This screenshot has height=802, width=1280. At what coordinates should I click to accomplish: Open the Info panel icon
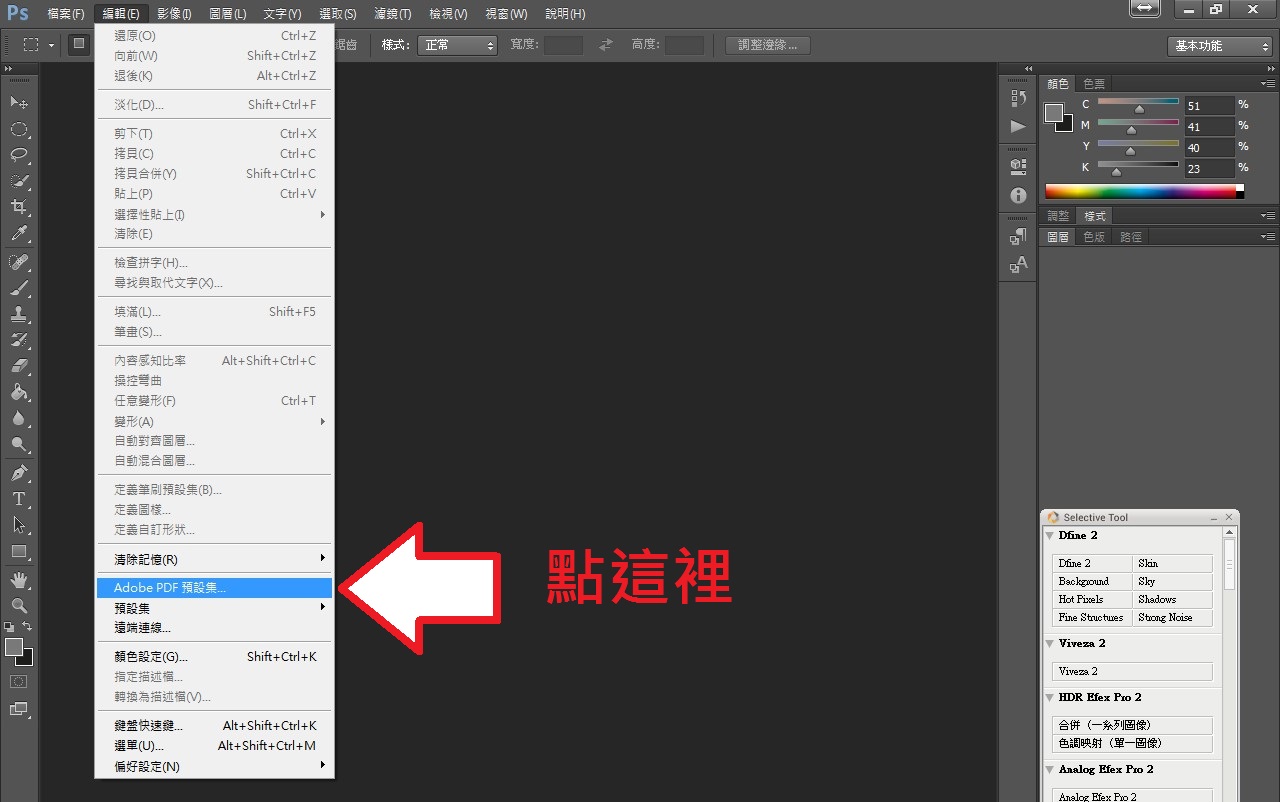[1018, 196]
